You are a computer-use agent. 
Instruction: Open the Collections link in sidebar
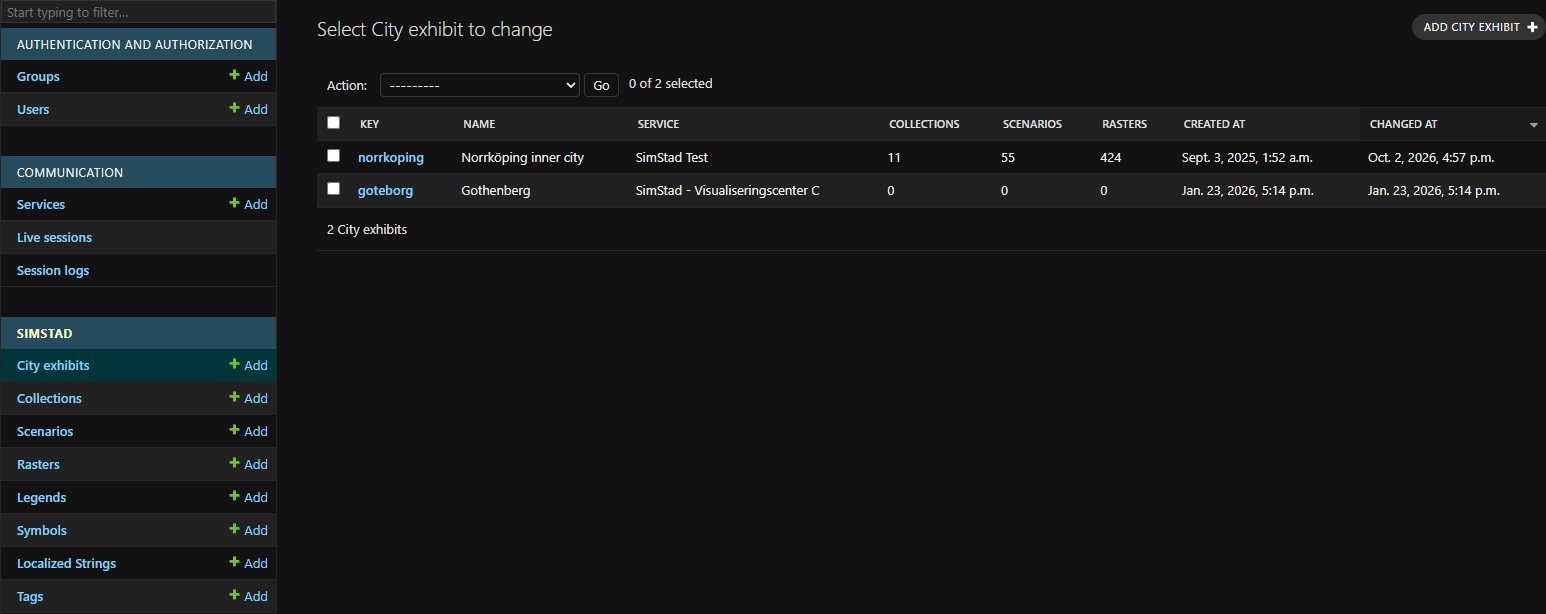coord(49,399)
